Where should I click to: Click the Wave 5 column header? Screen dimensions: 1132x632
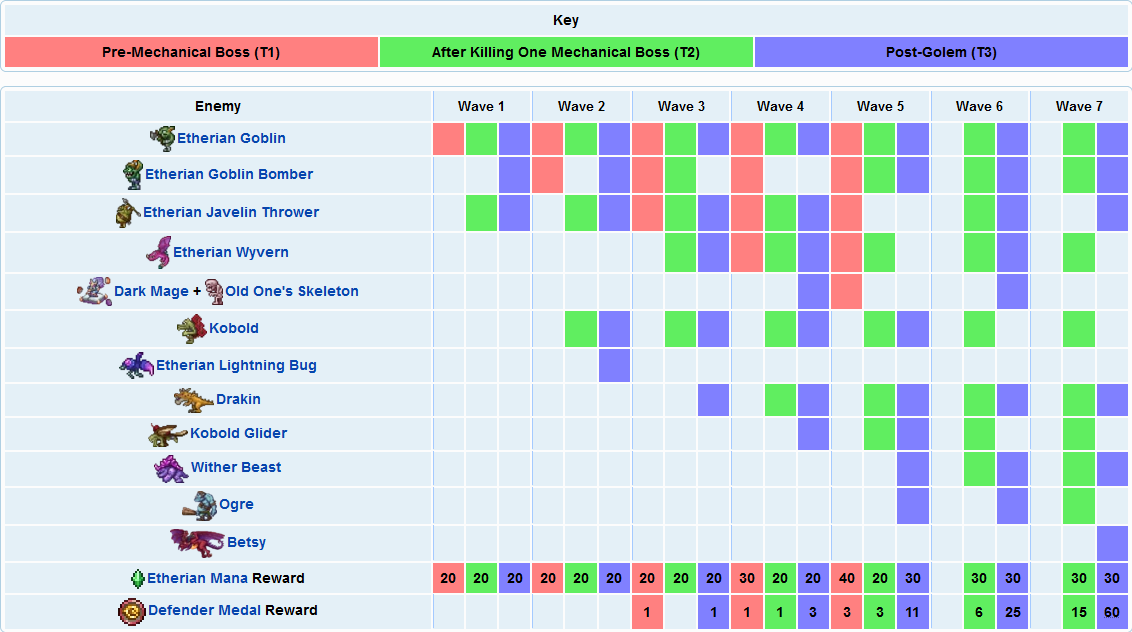pyautogui.click(x=880, y=106)
